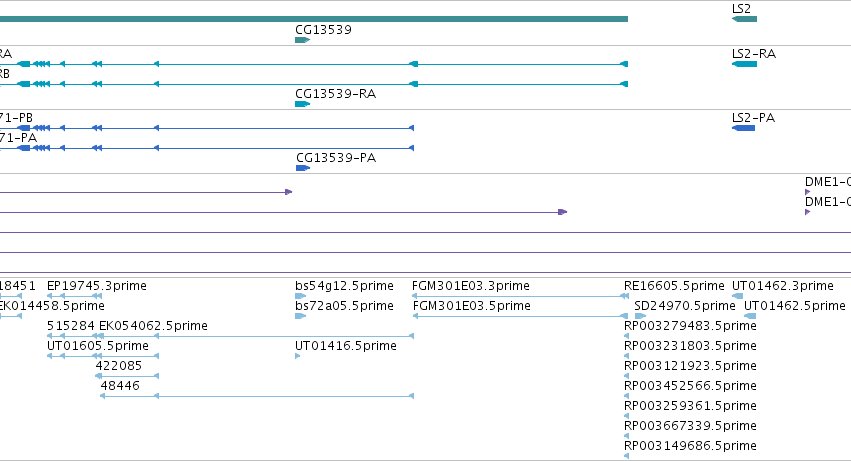The image size is (851, 461).
Task: Click the RP003452566.5prime label
Action: (x=690, y=386)
